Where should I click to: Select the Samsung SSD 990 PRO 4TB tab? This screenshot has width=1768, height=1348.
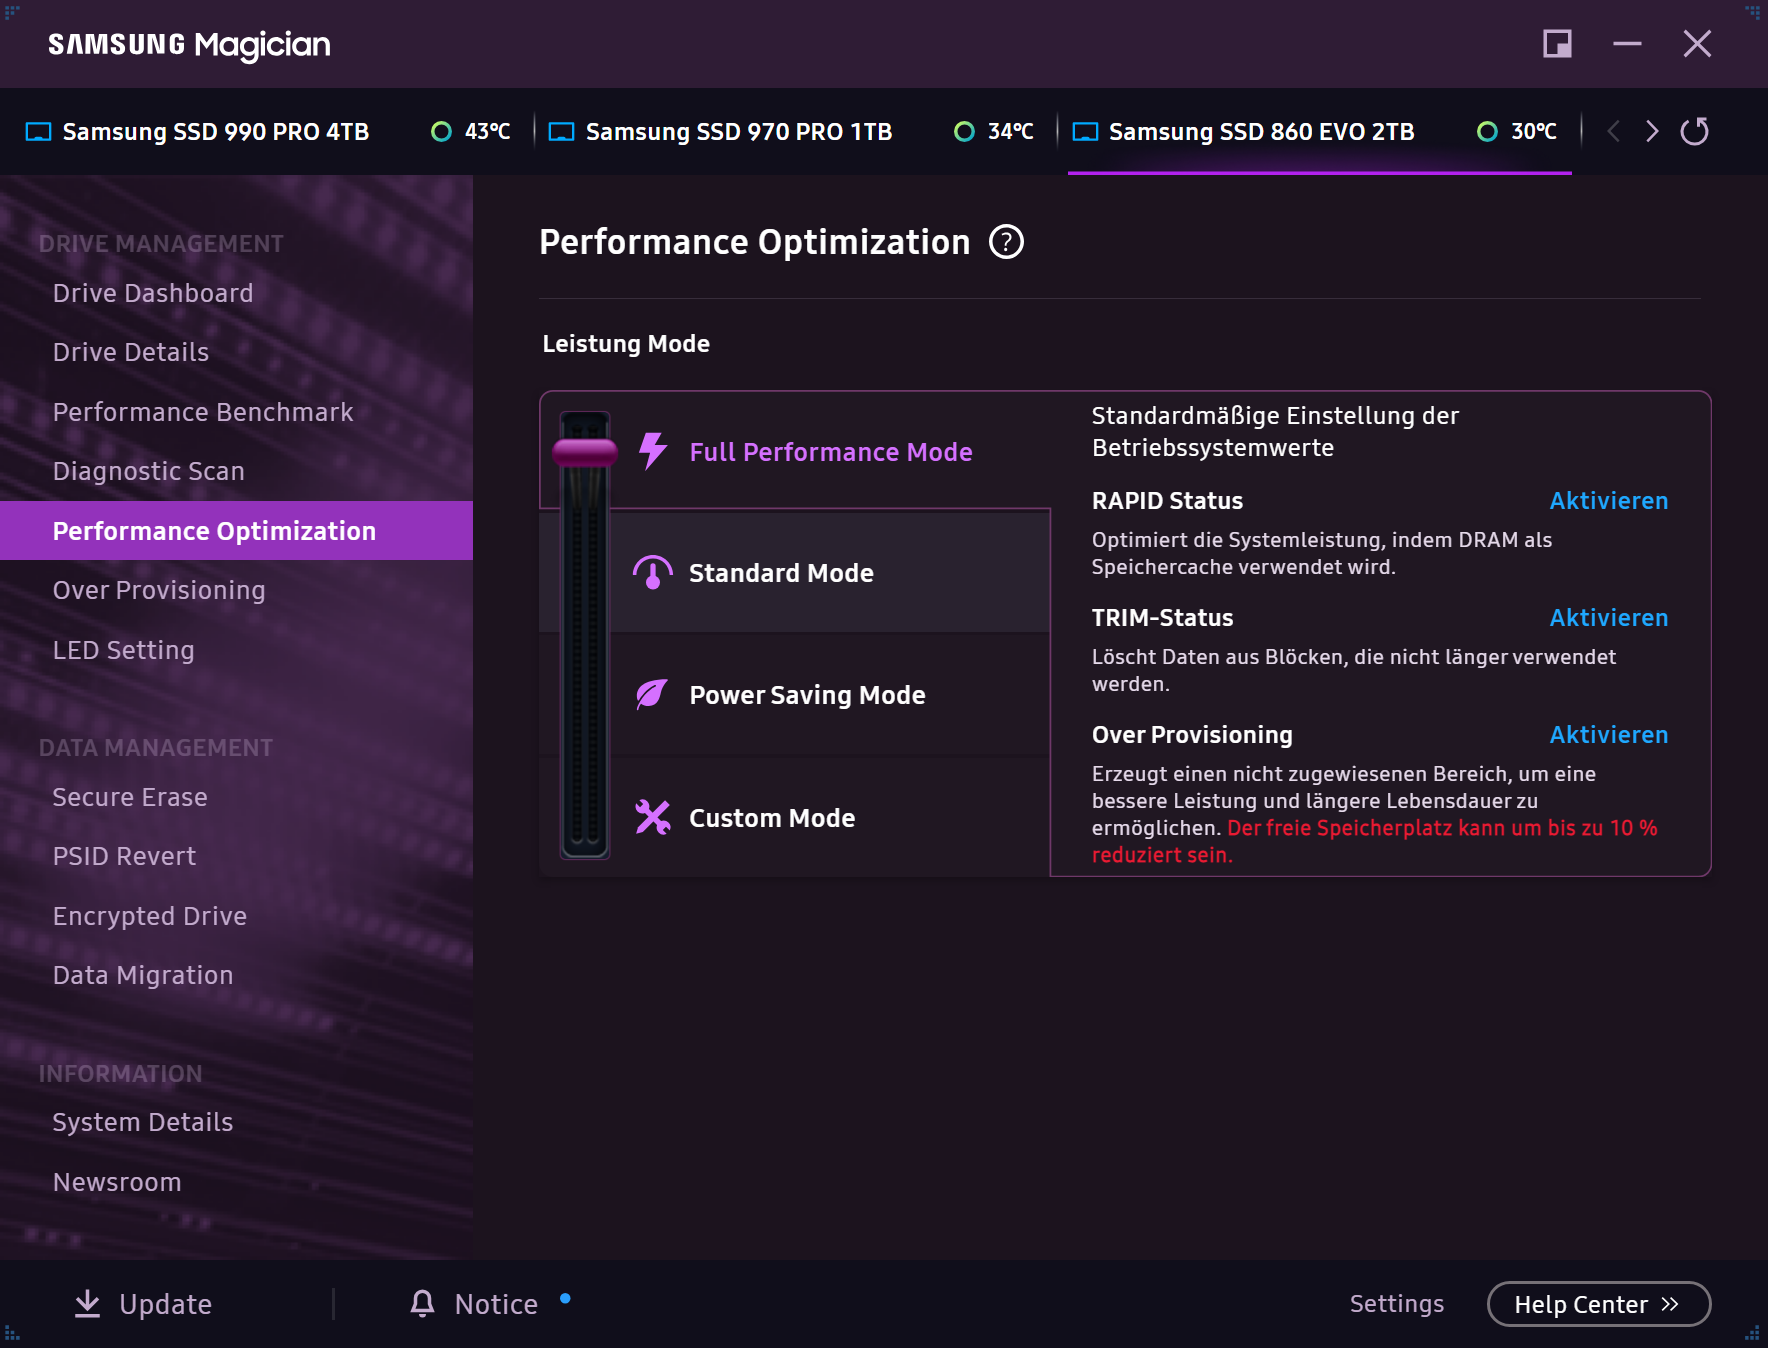268,131
